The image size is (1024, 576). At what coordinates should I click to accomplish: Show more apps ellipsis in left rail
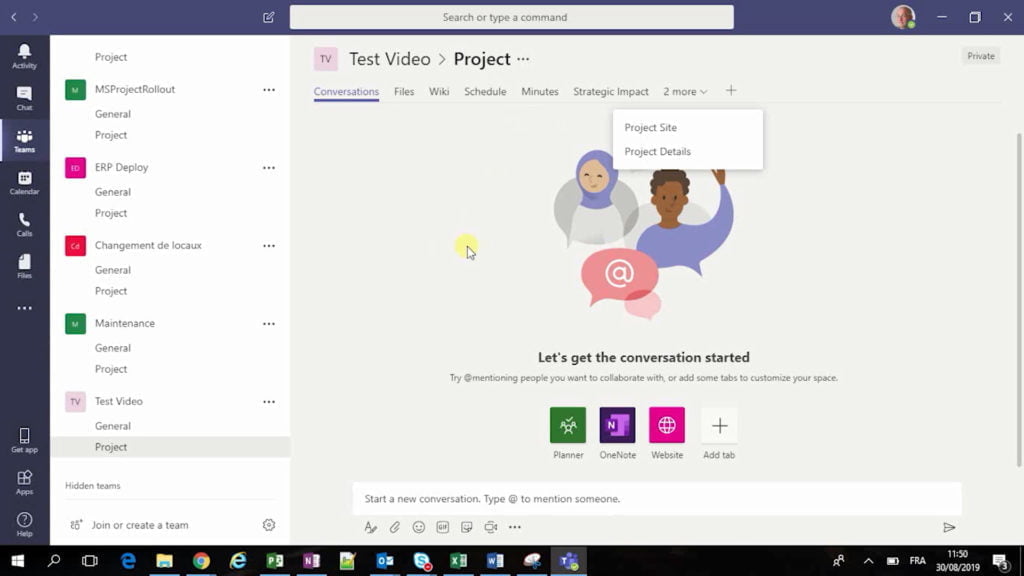tap(24, 308)
